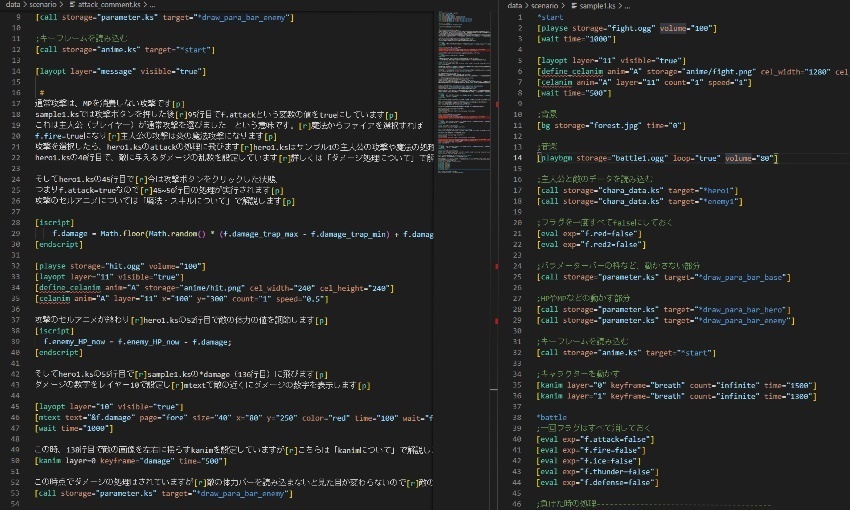The image size is (850, 510).
Task: Click '*draw_para_bar_enemy' call in right editor
Action: pos(666,320)
